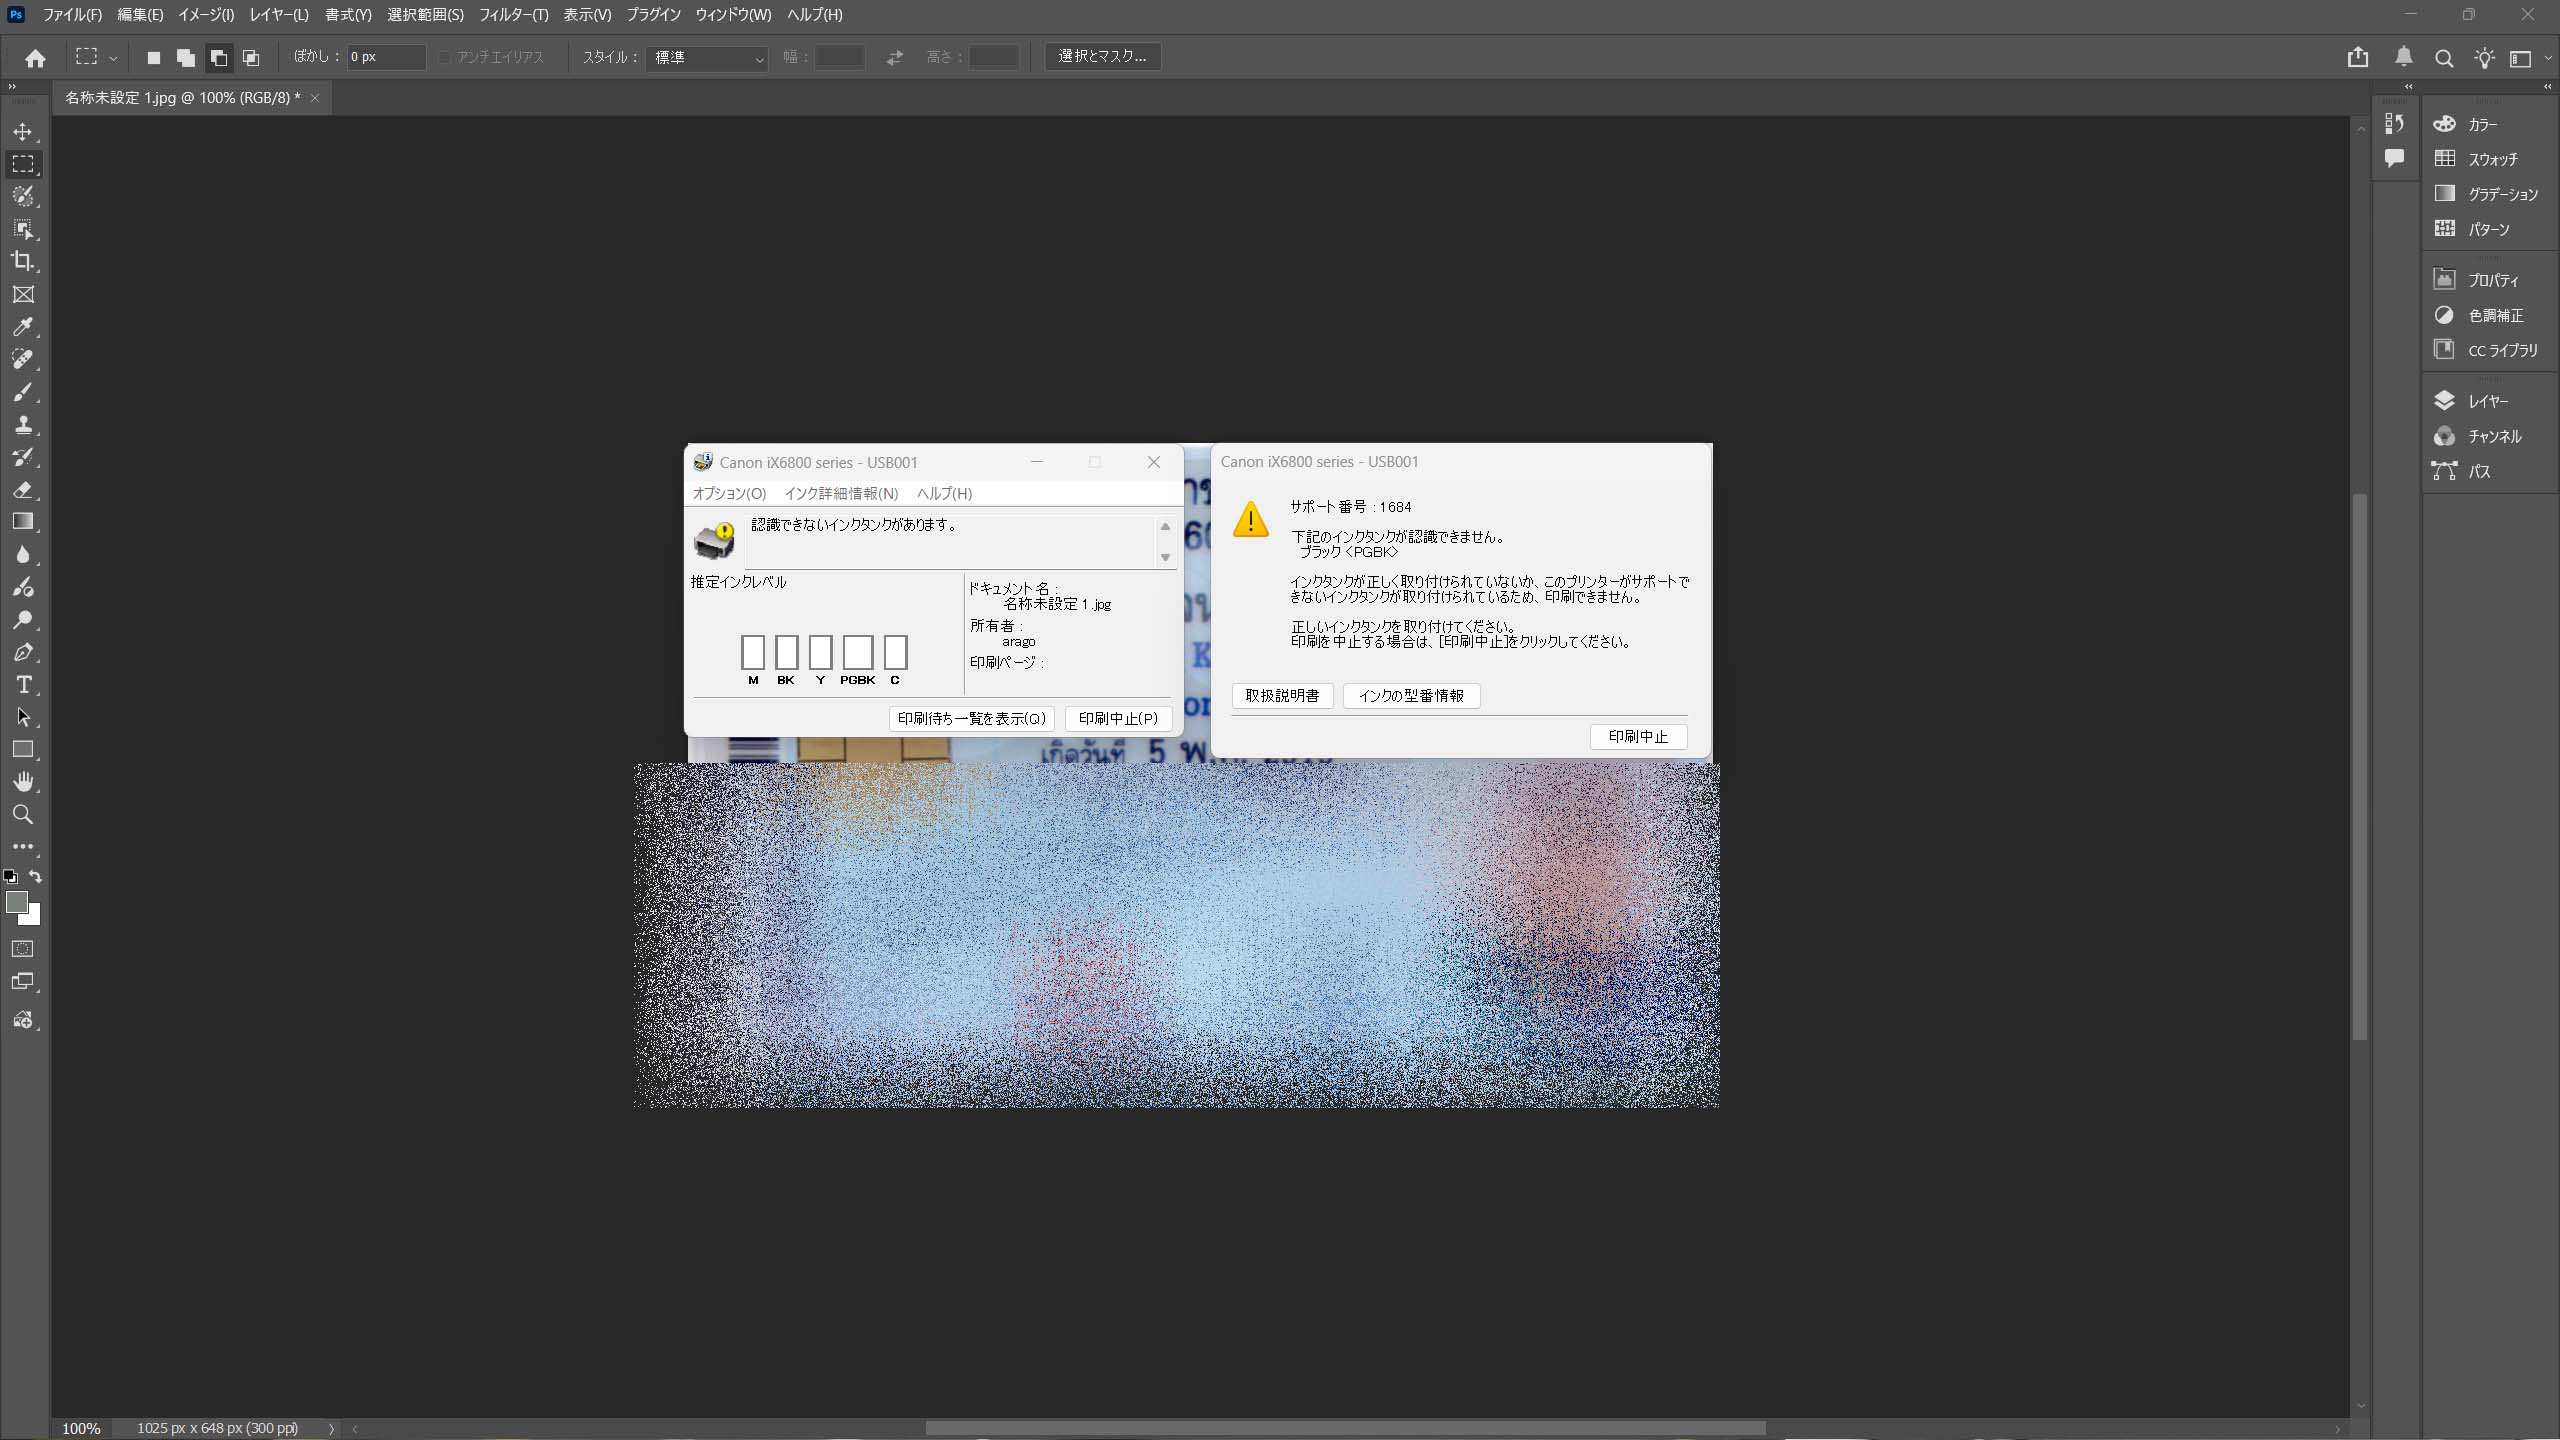Click the インクの型番情報 button
2560x1440 pixels.
click(1411, 696)
